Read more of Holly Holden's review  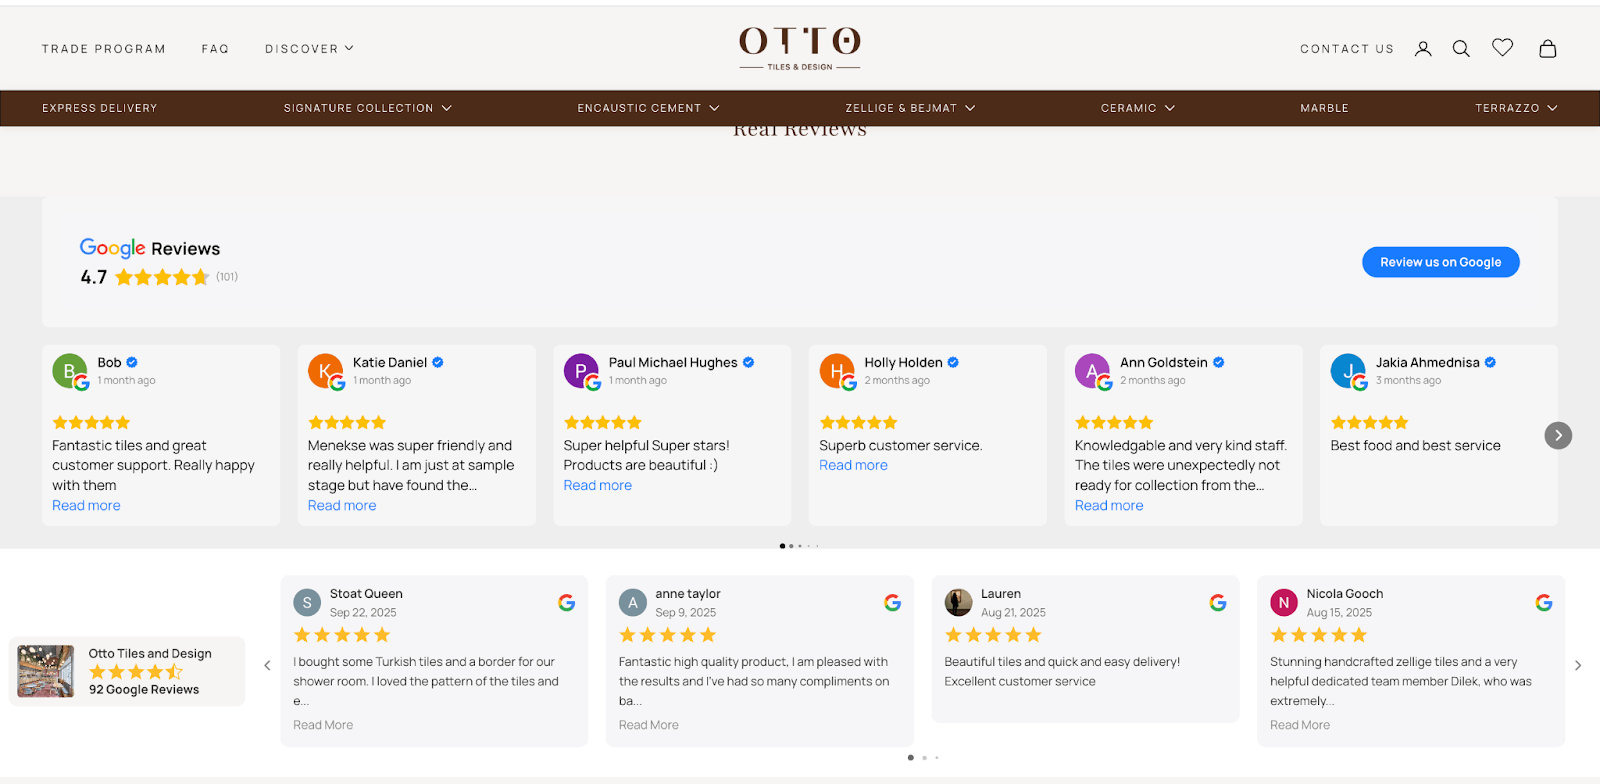853,465
